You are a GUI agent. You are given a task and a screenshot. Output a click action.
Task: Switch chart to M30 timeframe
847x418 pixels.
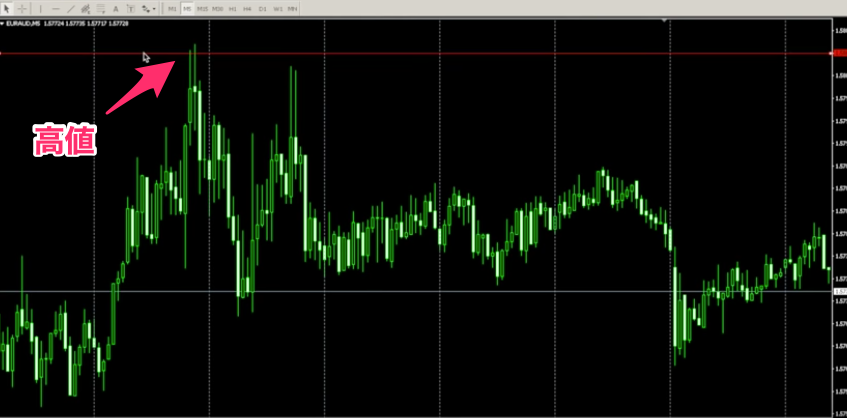coord(217,9)
